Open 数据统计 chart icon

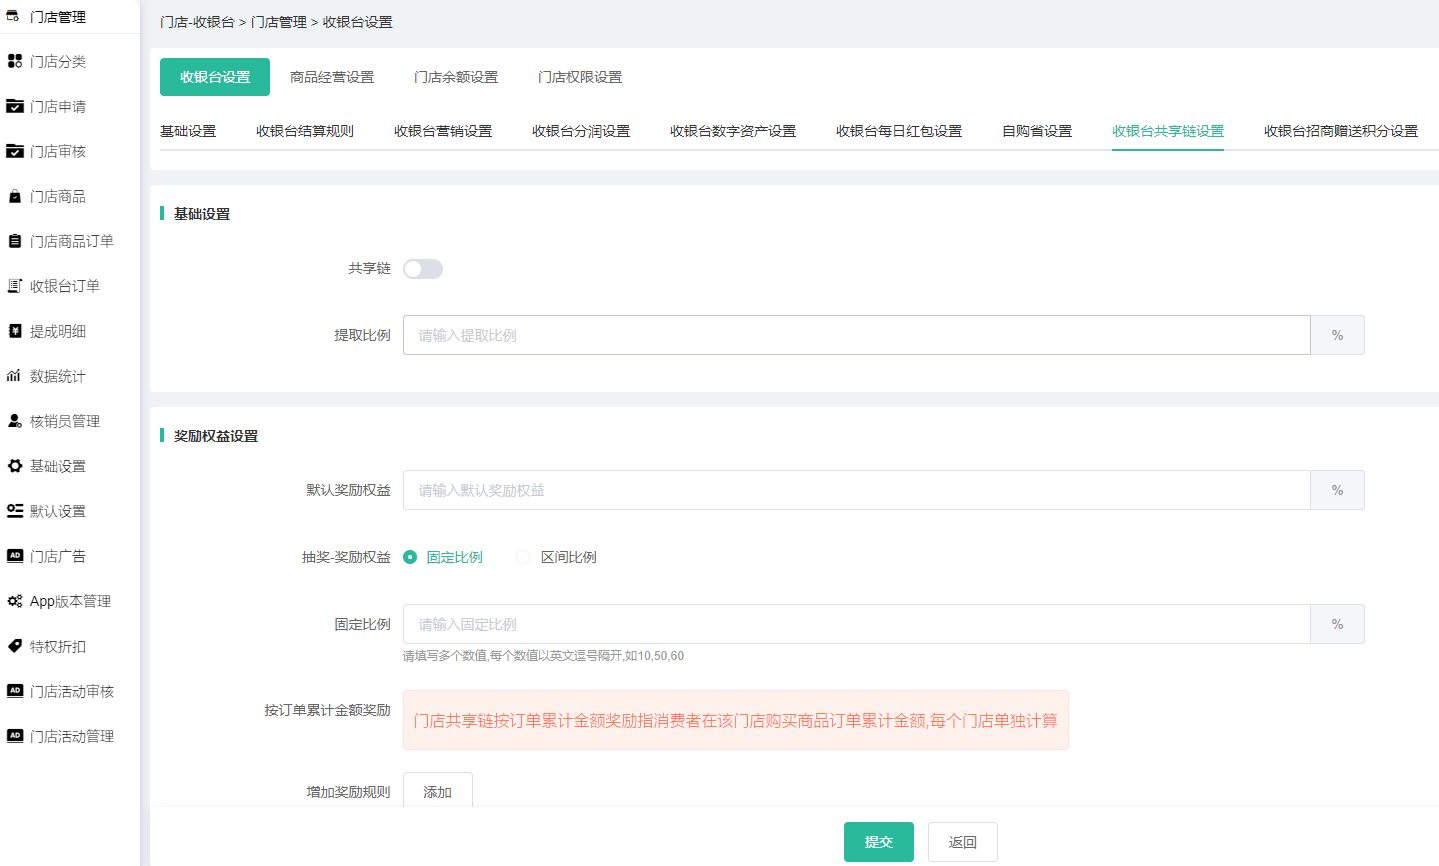click(x=15, y=376)
